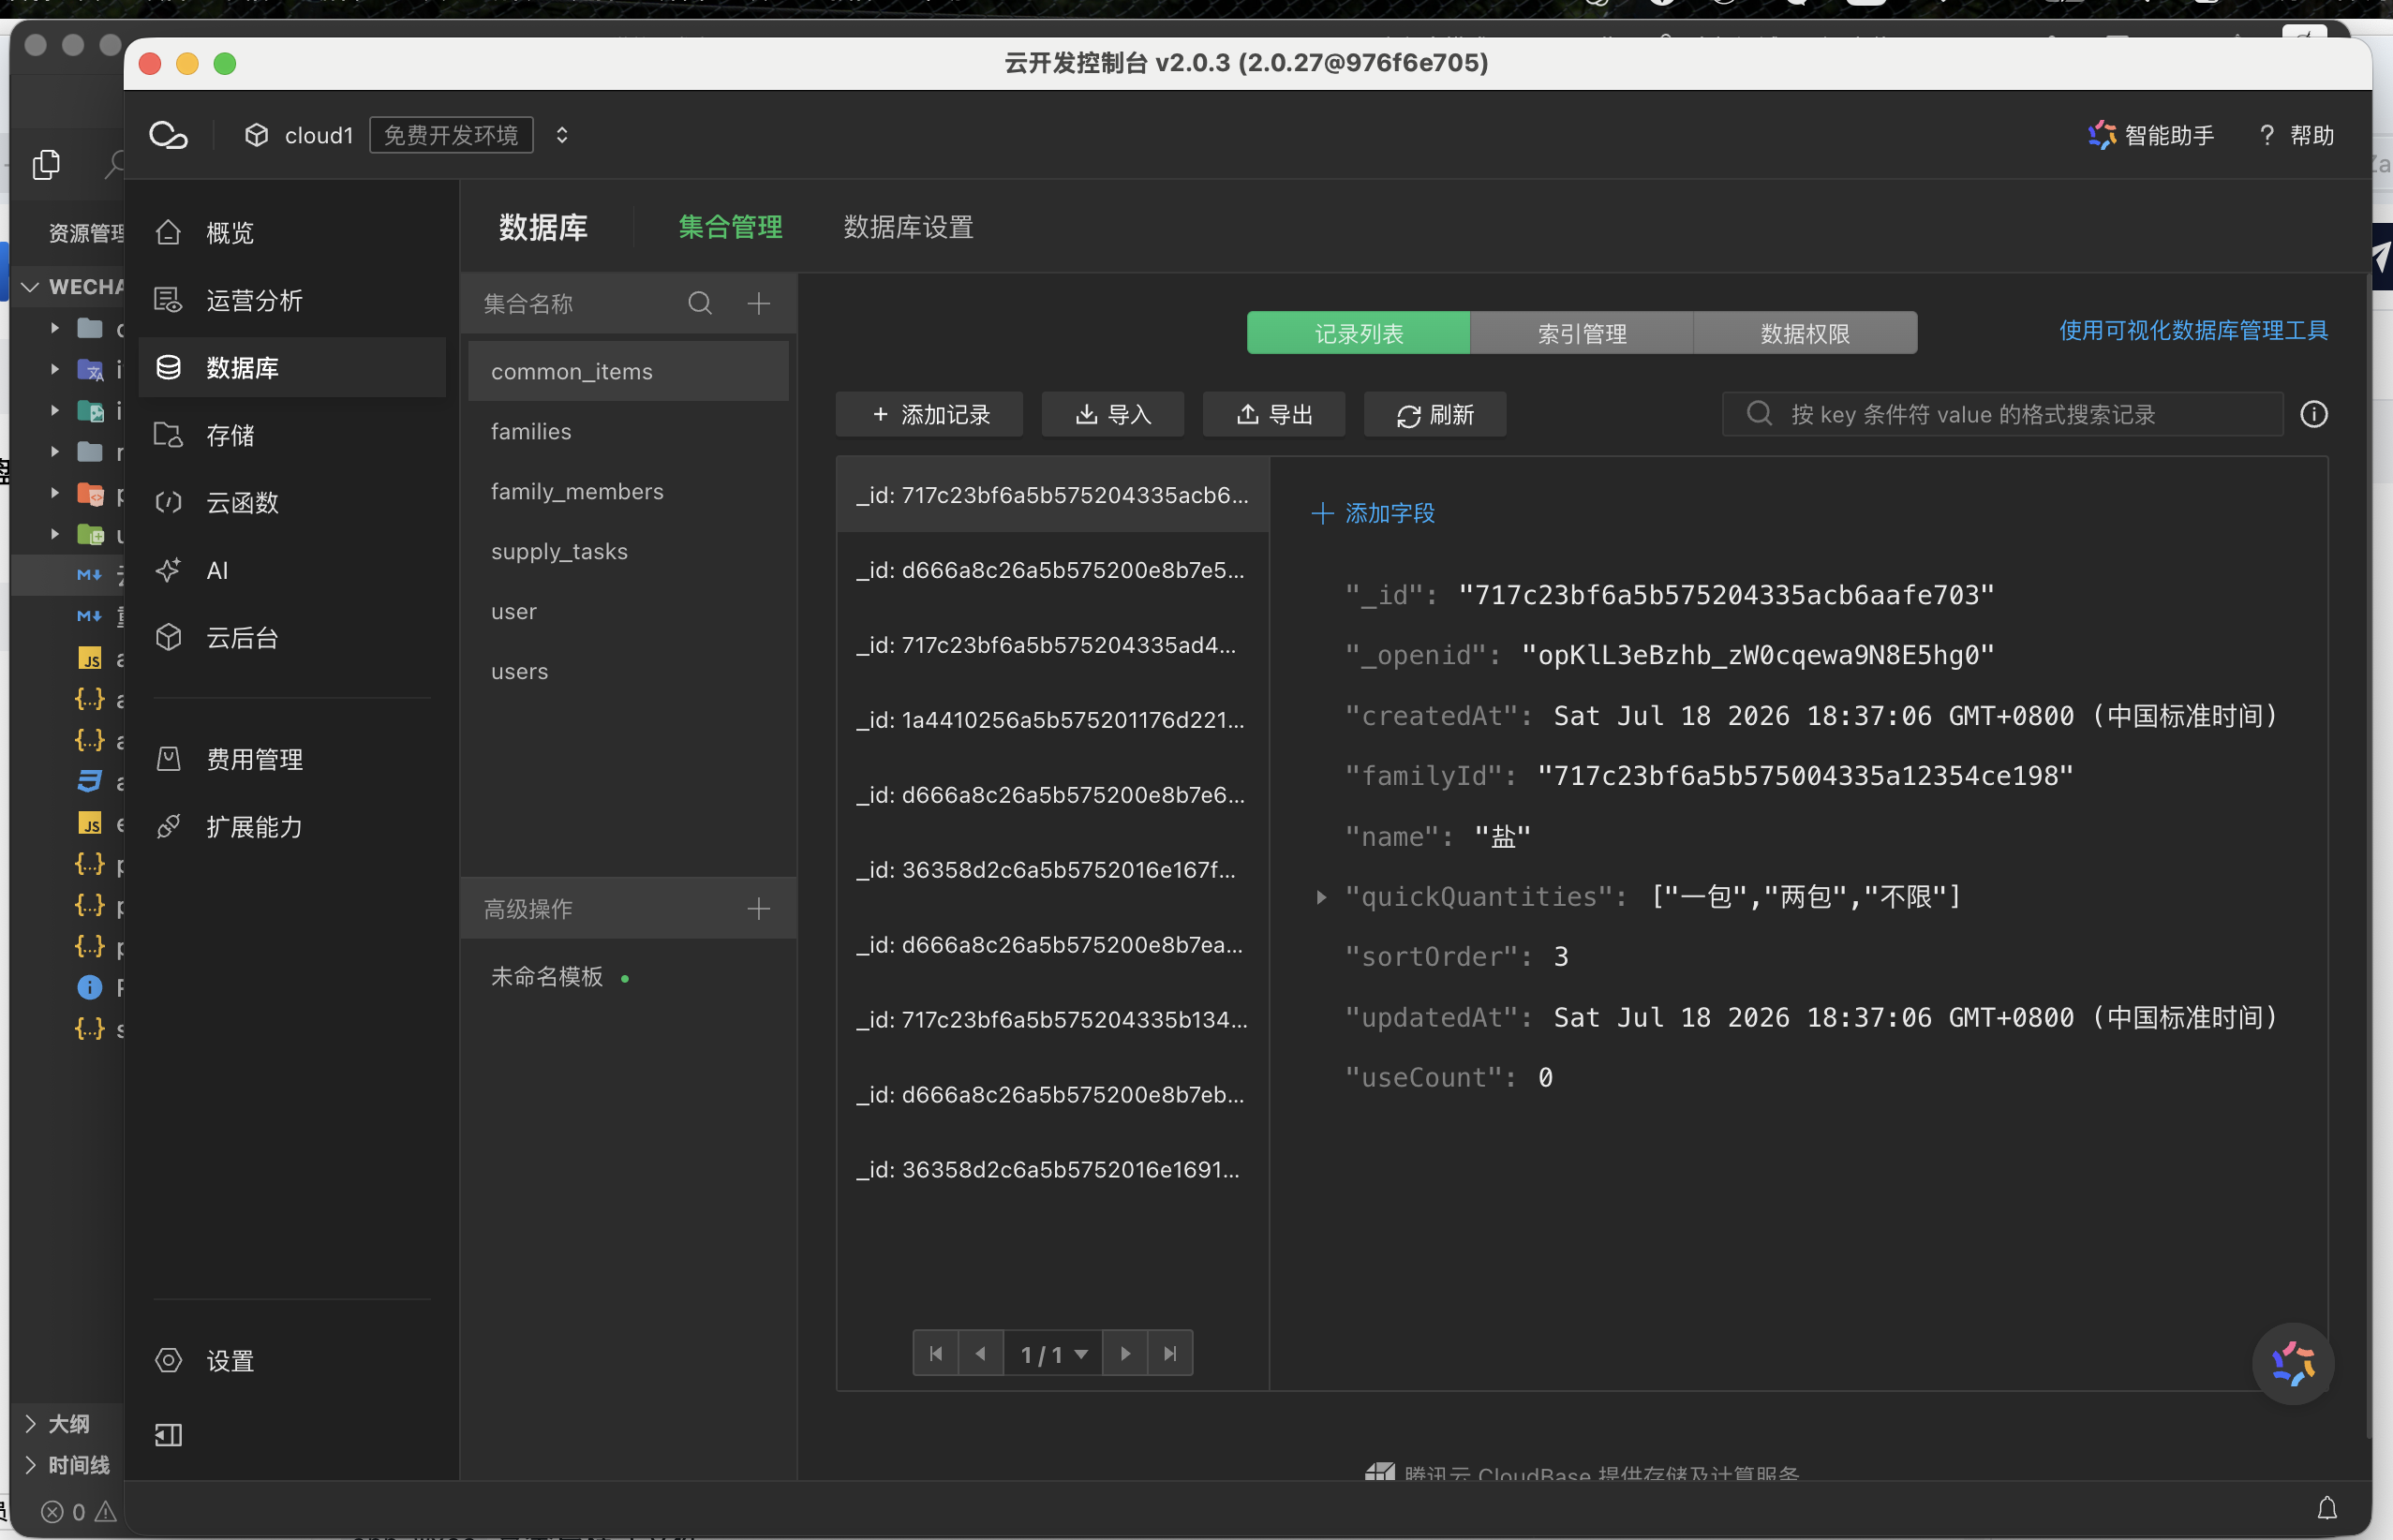Select the families collection
Viewport: 2393px width, 1540px height.
(x=628, y=431)
